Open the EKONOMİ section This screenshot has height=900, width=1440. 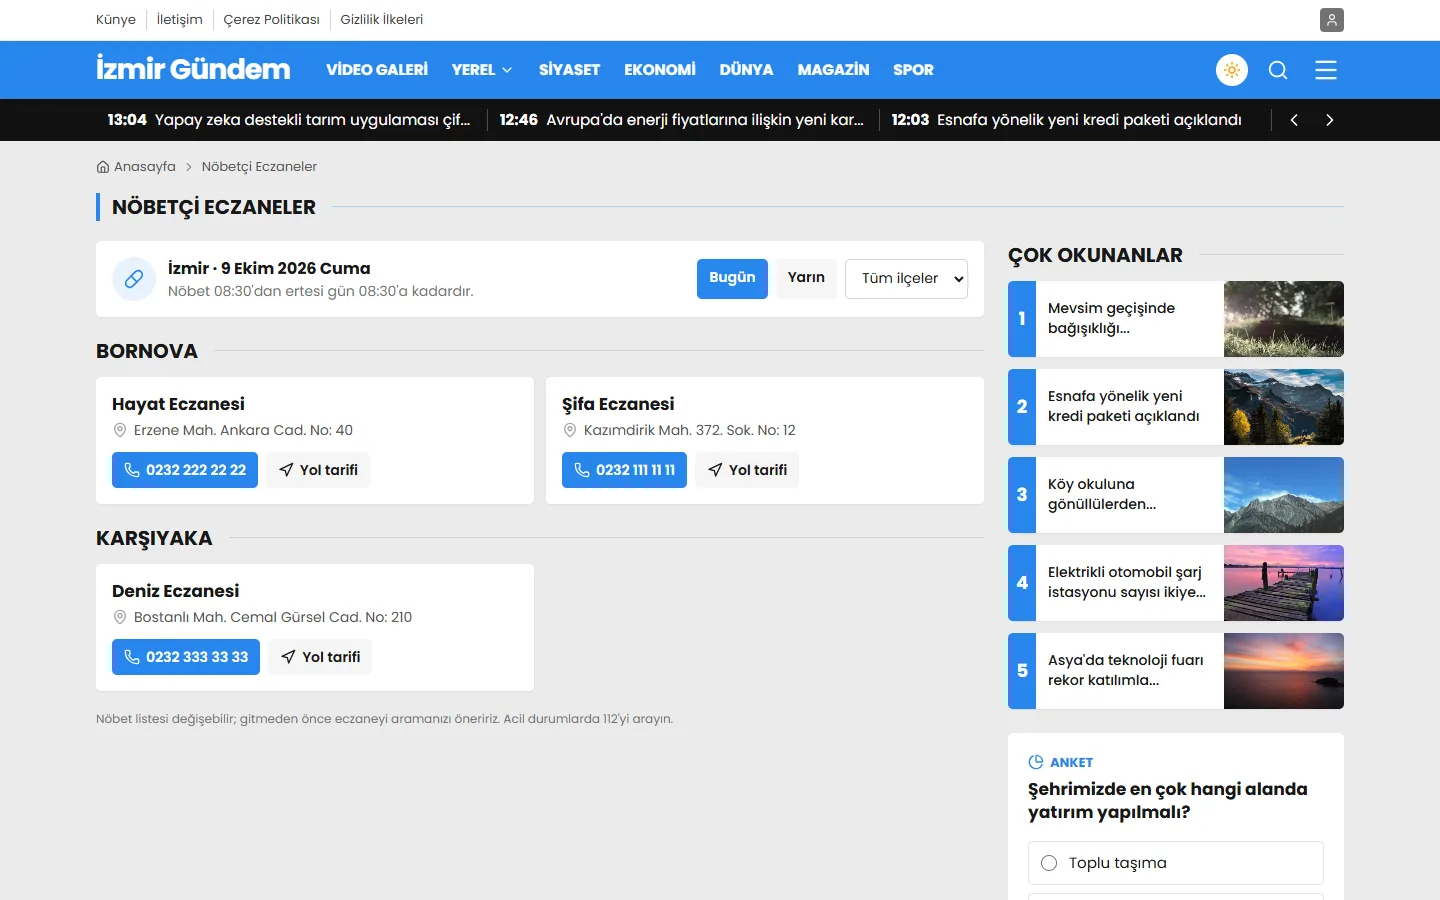pos(660,70)
